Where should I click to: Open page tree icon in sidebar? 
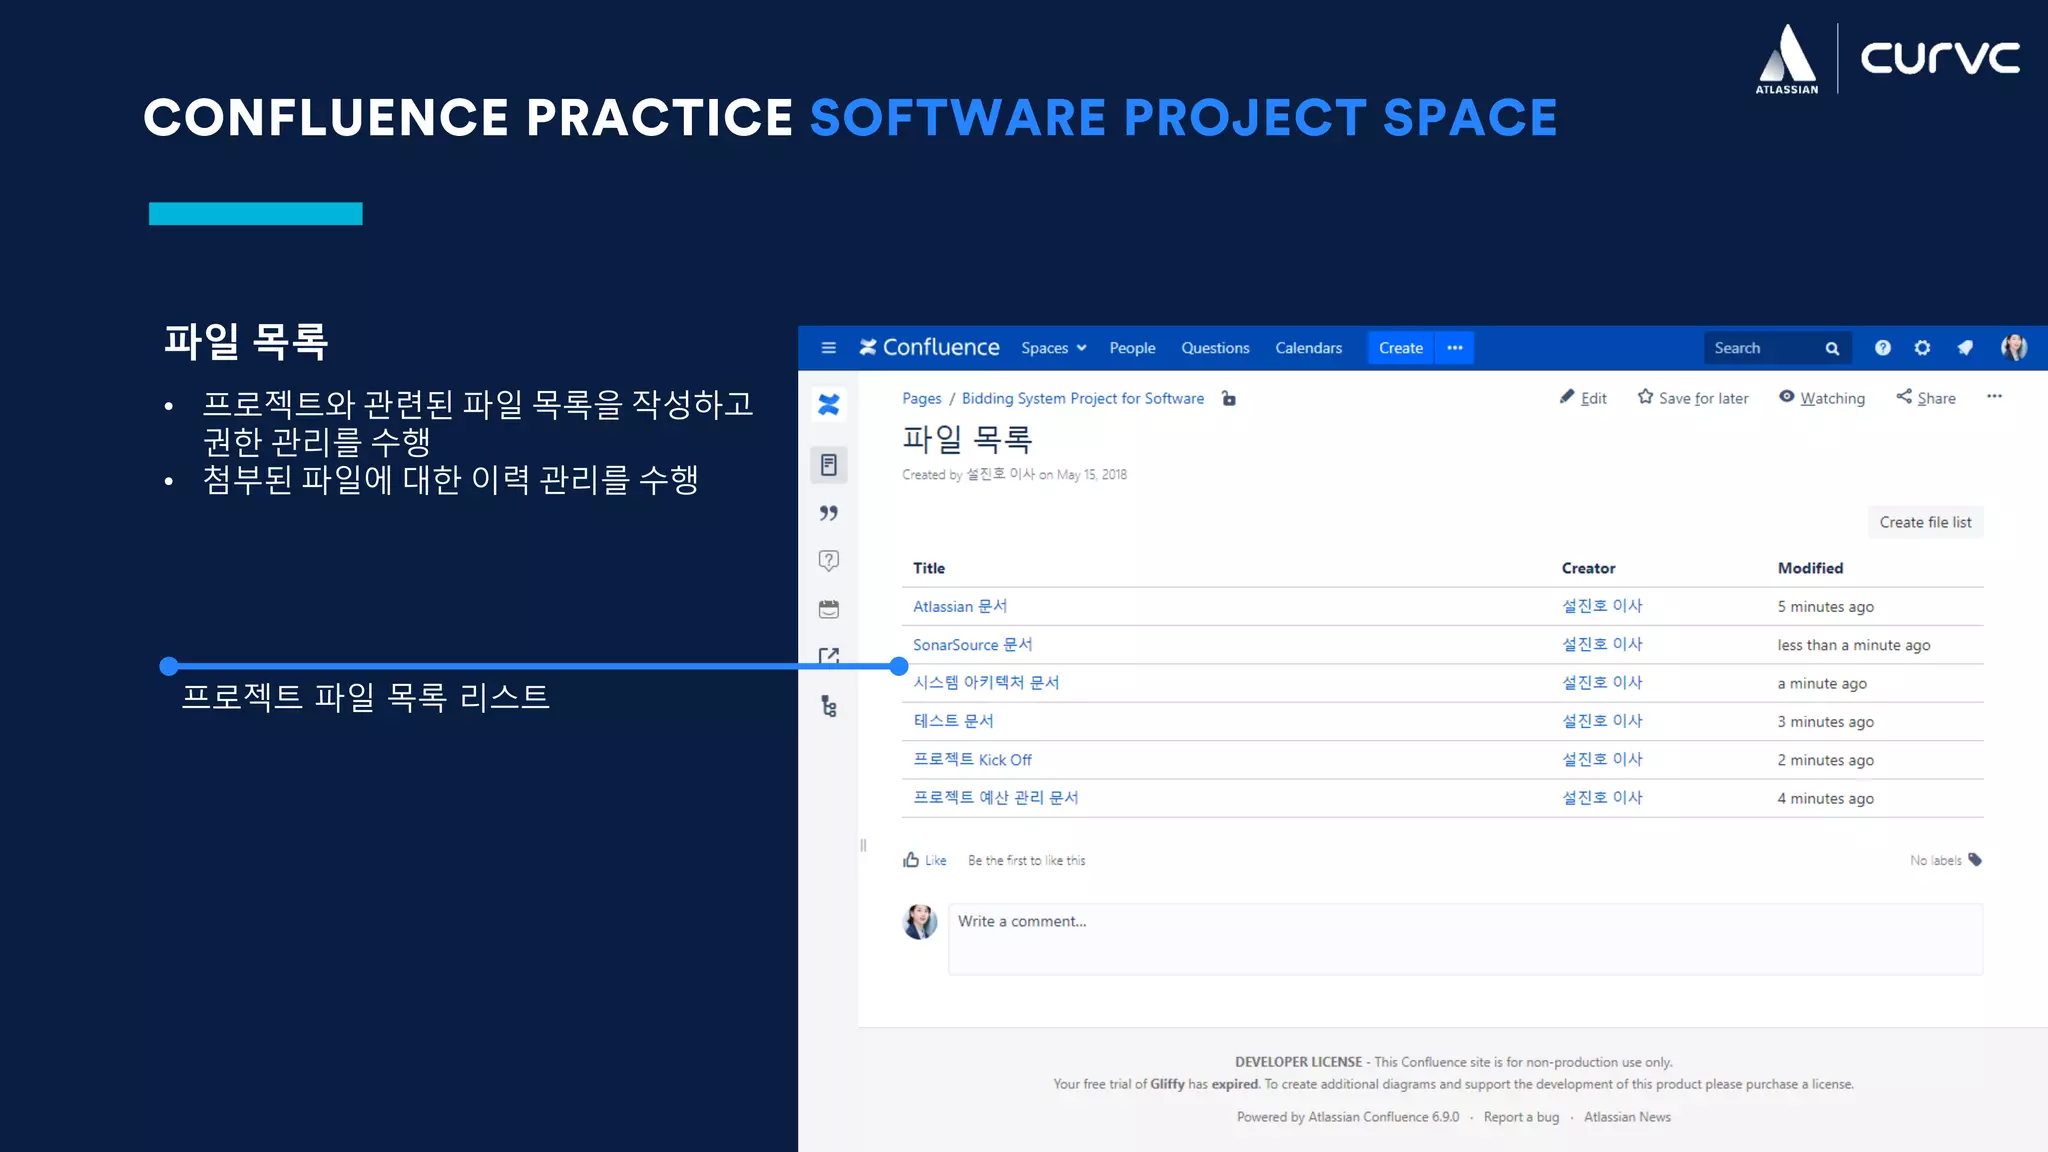coord(829,706)
